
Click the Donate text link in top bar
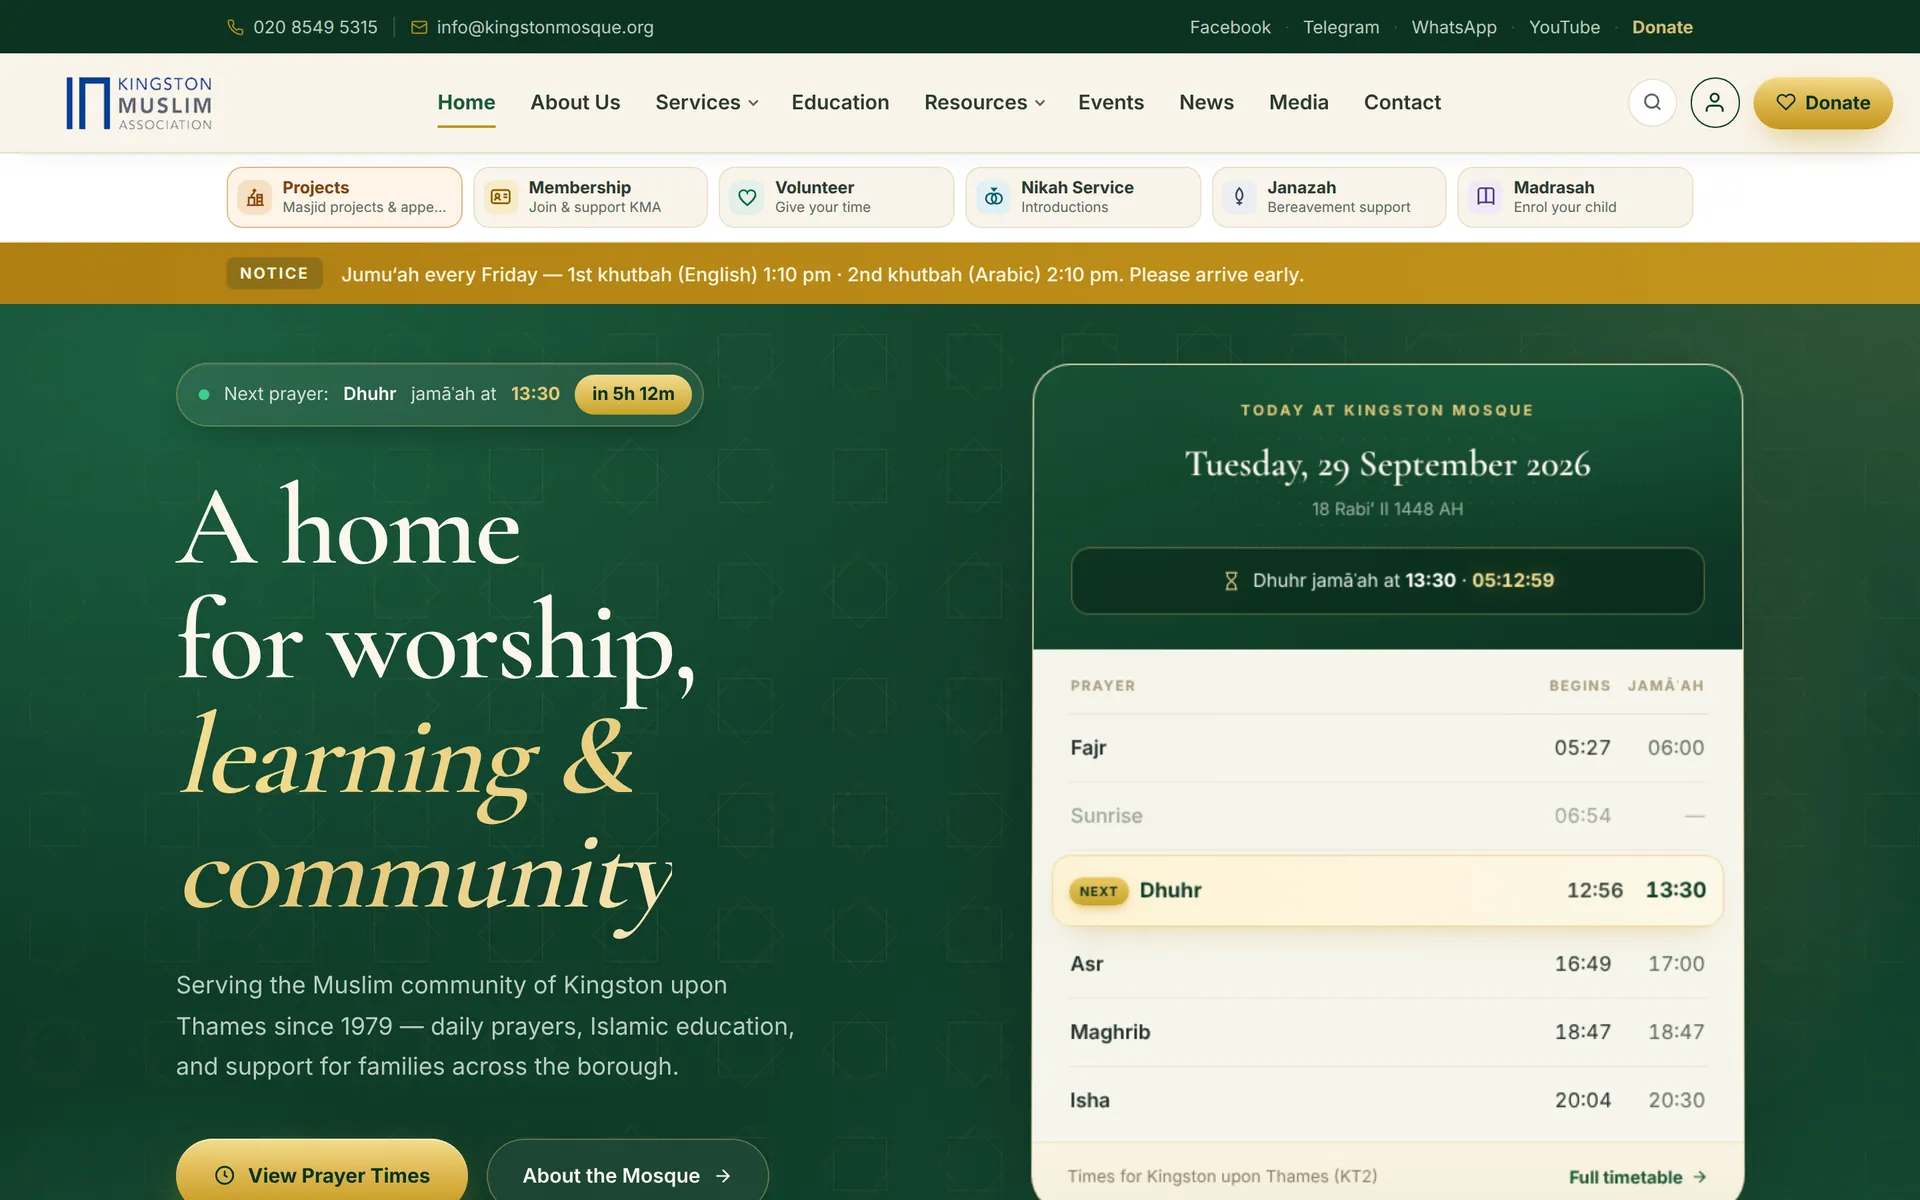[x=1662, y=27]
